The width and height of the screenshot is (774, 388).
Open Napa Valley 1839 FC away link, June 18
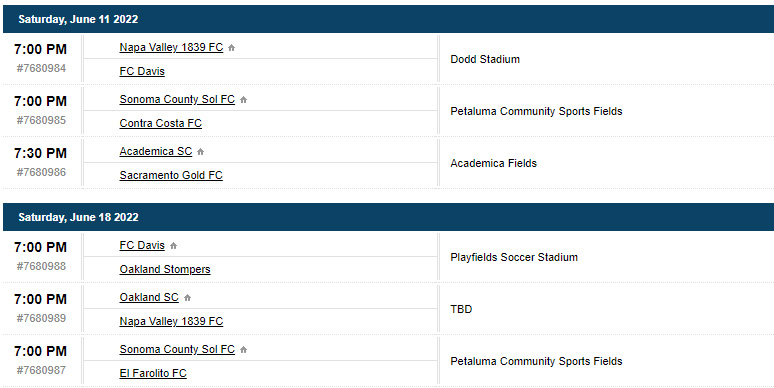[171, 321]
